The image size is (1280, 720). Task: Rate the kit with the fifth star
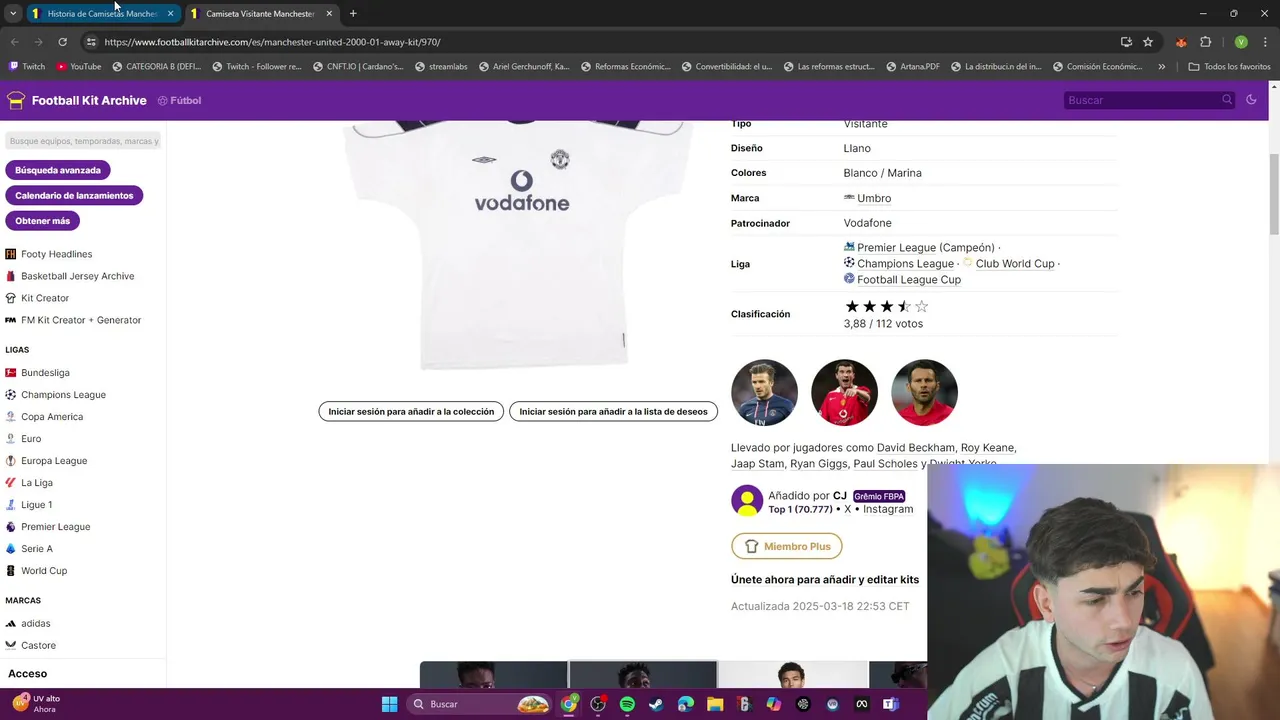pos(922,306)
